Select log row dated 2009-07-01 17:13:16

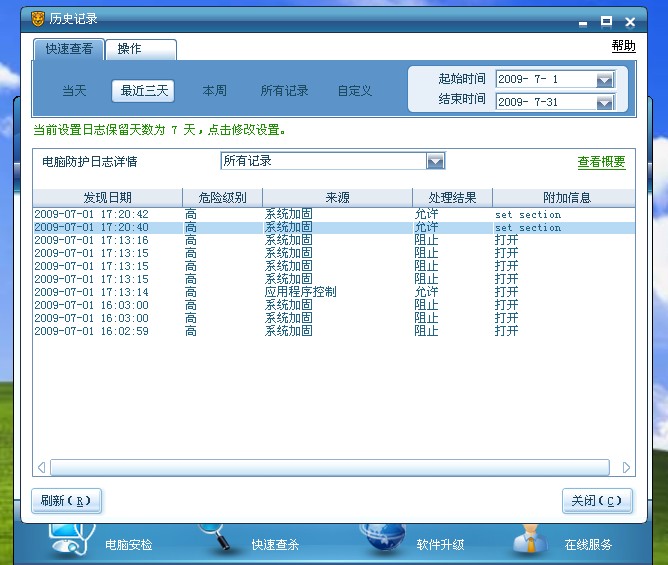tap(334, 240)
